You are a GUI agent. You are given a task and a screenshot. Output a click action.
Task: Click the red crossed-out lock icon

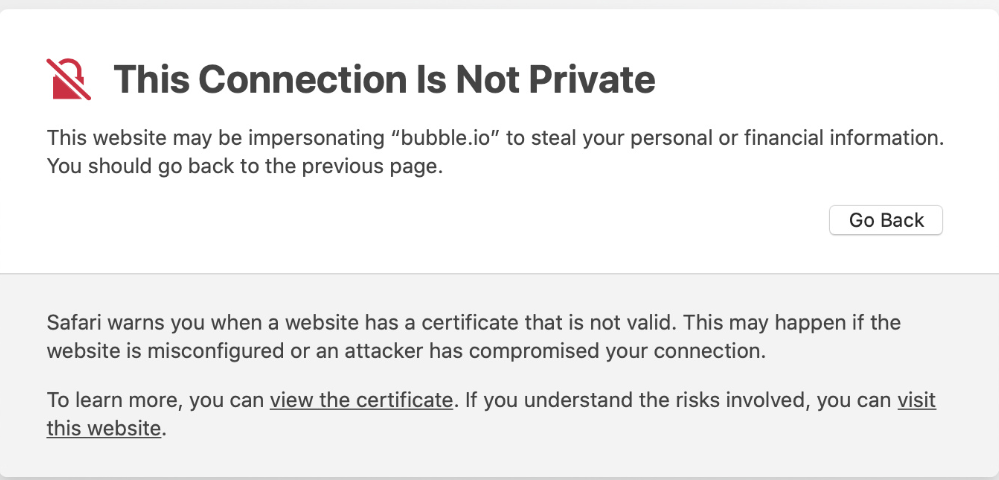point(69,79)
